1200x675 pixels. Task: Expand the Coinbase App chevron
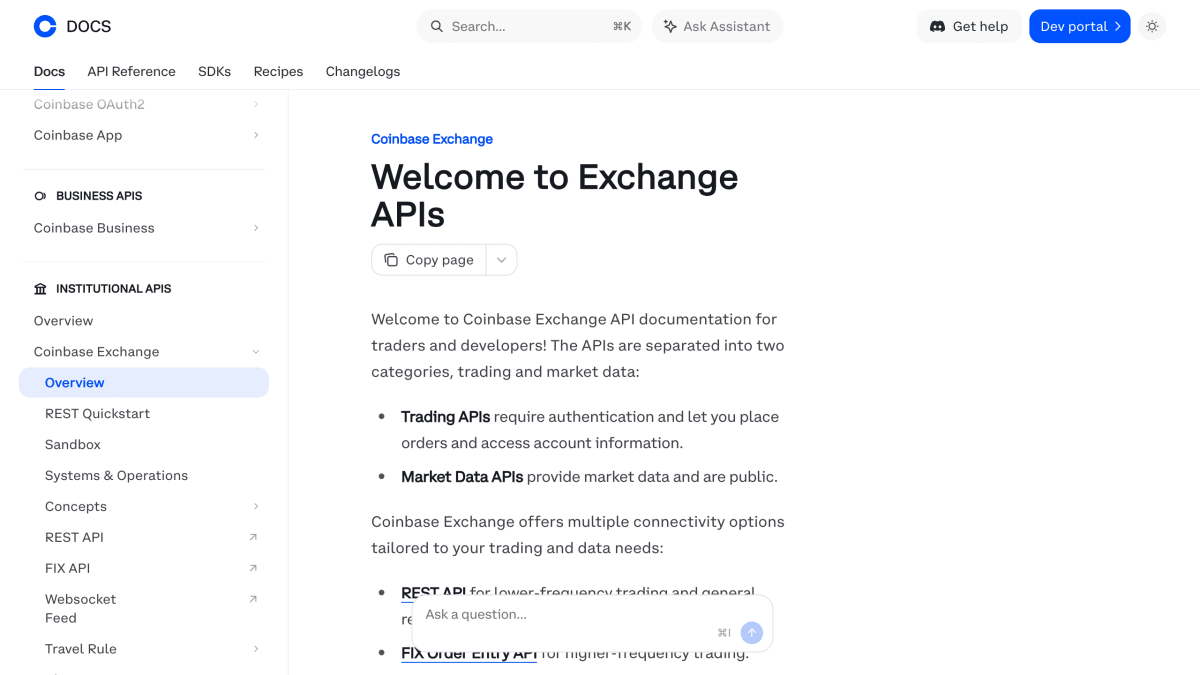click(x=256, y=135)
